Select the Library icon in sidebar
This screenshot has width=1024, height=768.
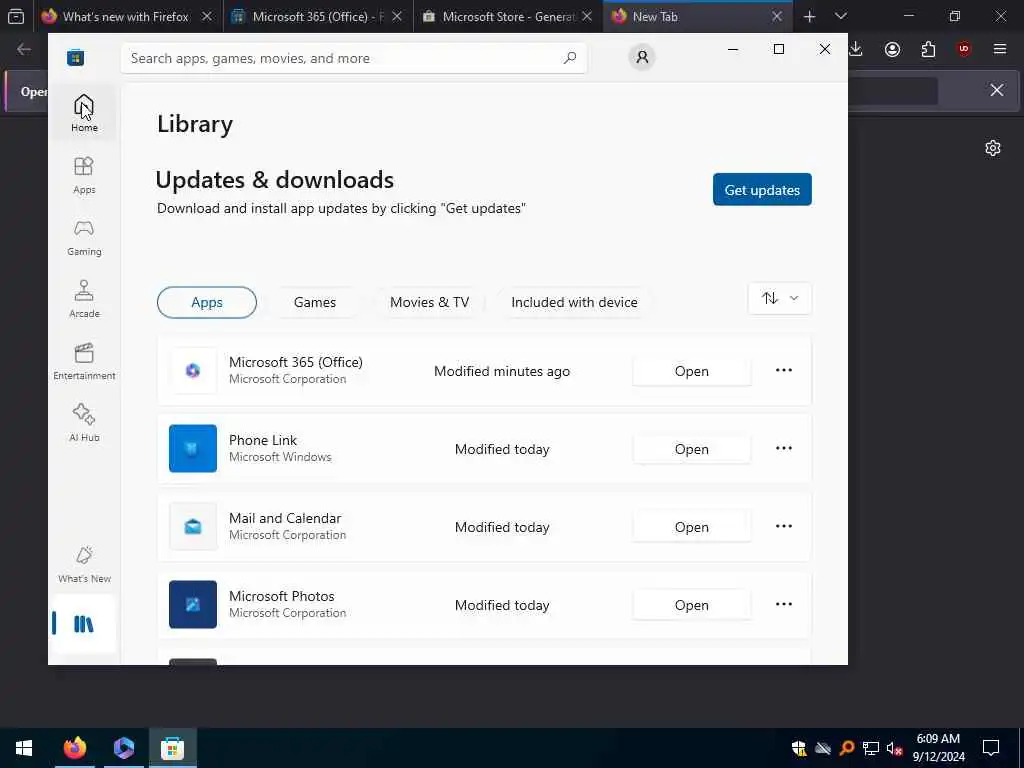coord(84,624)
